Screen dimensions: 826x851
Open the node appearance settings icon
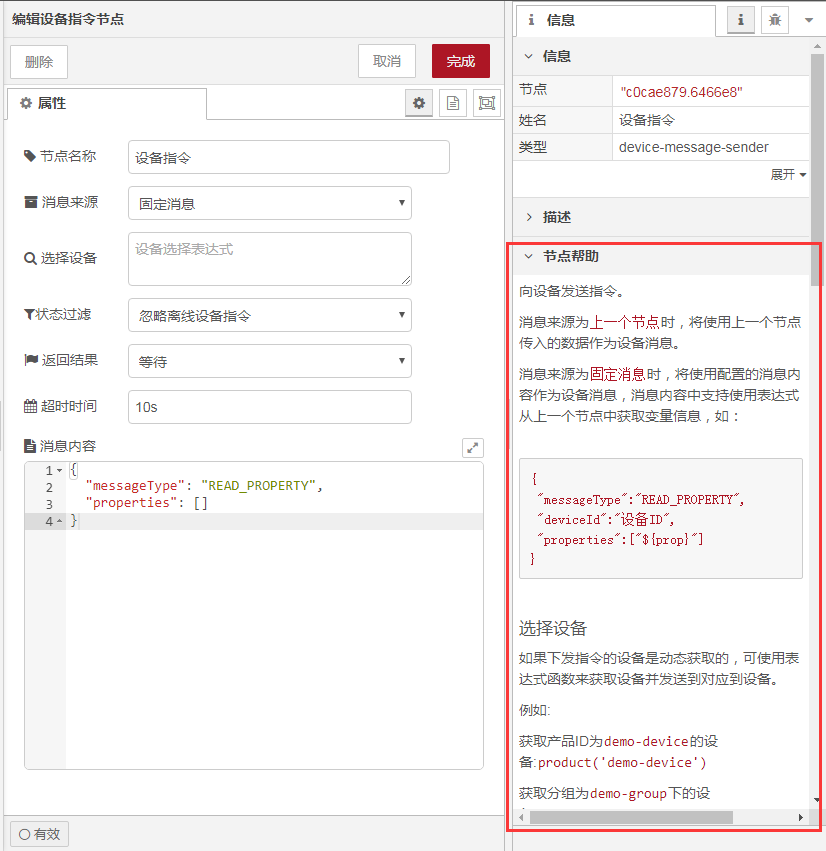(487, 103)
